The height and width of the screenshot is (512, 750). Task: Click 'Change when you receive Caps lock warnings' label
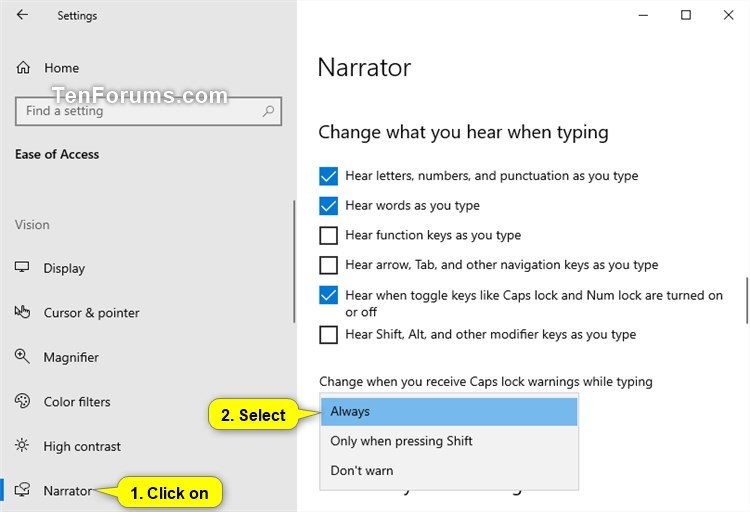[485, 381]
